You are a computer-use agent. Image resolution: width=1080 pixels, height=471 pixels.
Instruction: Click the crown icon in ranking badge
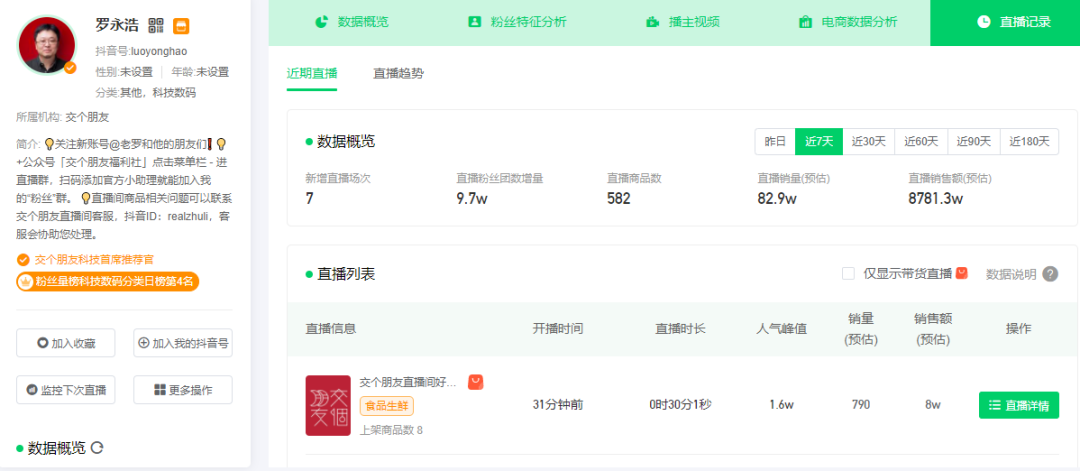[25, 281]
